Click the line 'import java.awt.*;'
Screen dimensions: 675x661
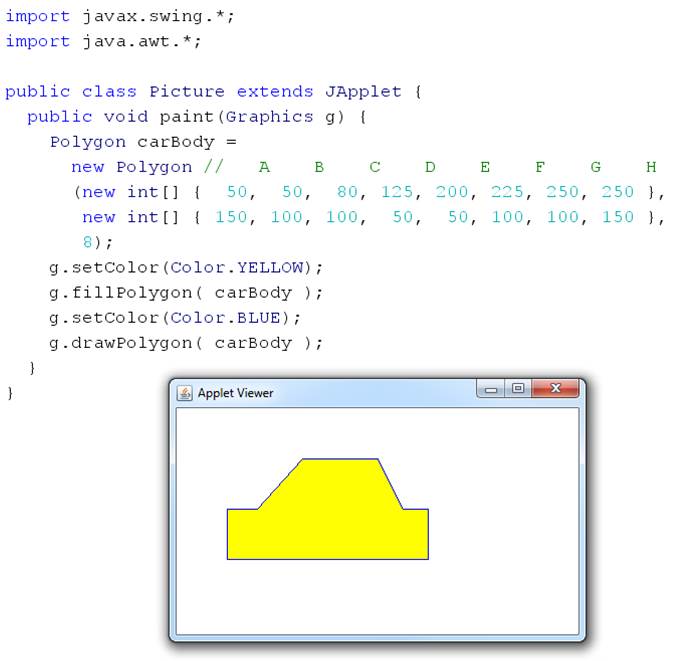tap(103, 41)
